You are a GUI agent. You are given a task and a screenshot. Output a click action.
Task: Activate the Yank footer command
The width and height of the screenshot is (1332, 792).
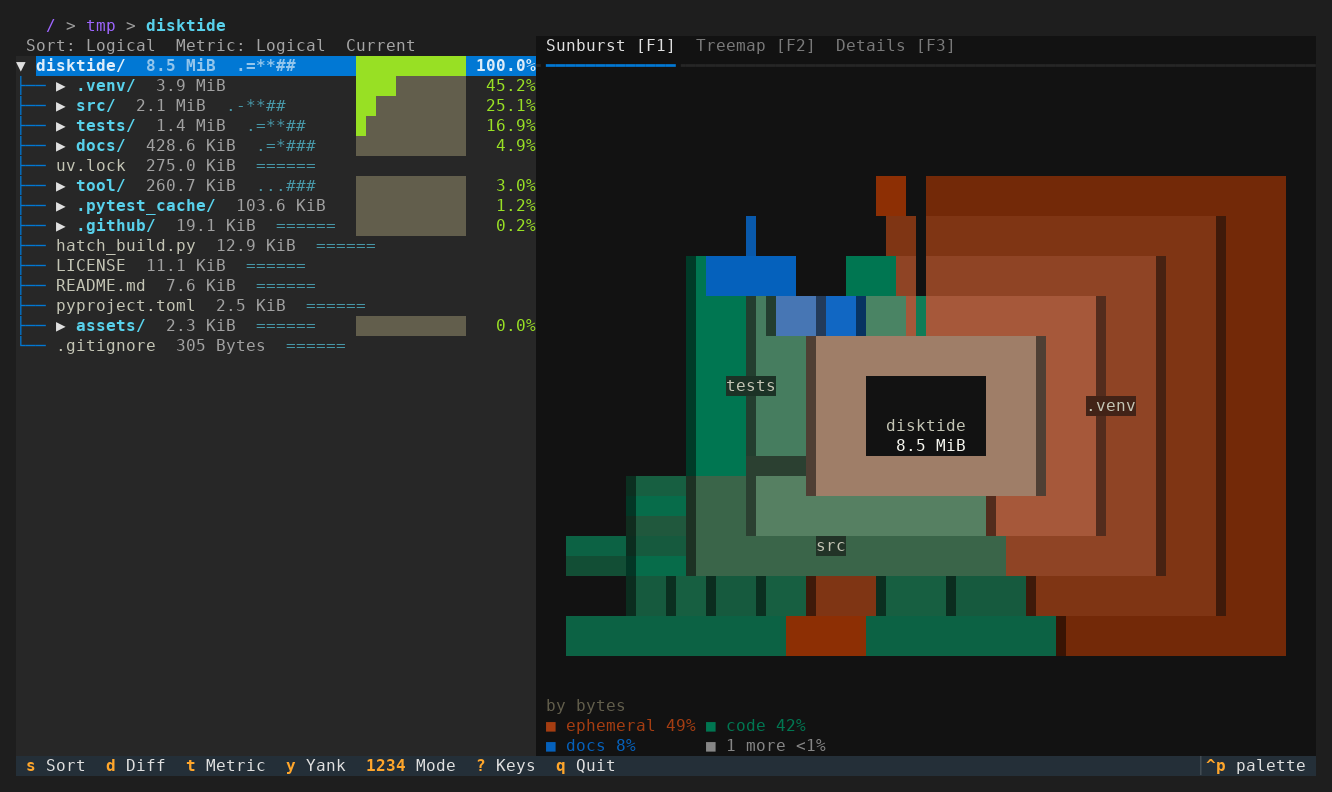pos(316,766)
